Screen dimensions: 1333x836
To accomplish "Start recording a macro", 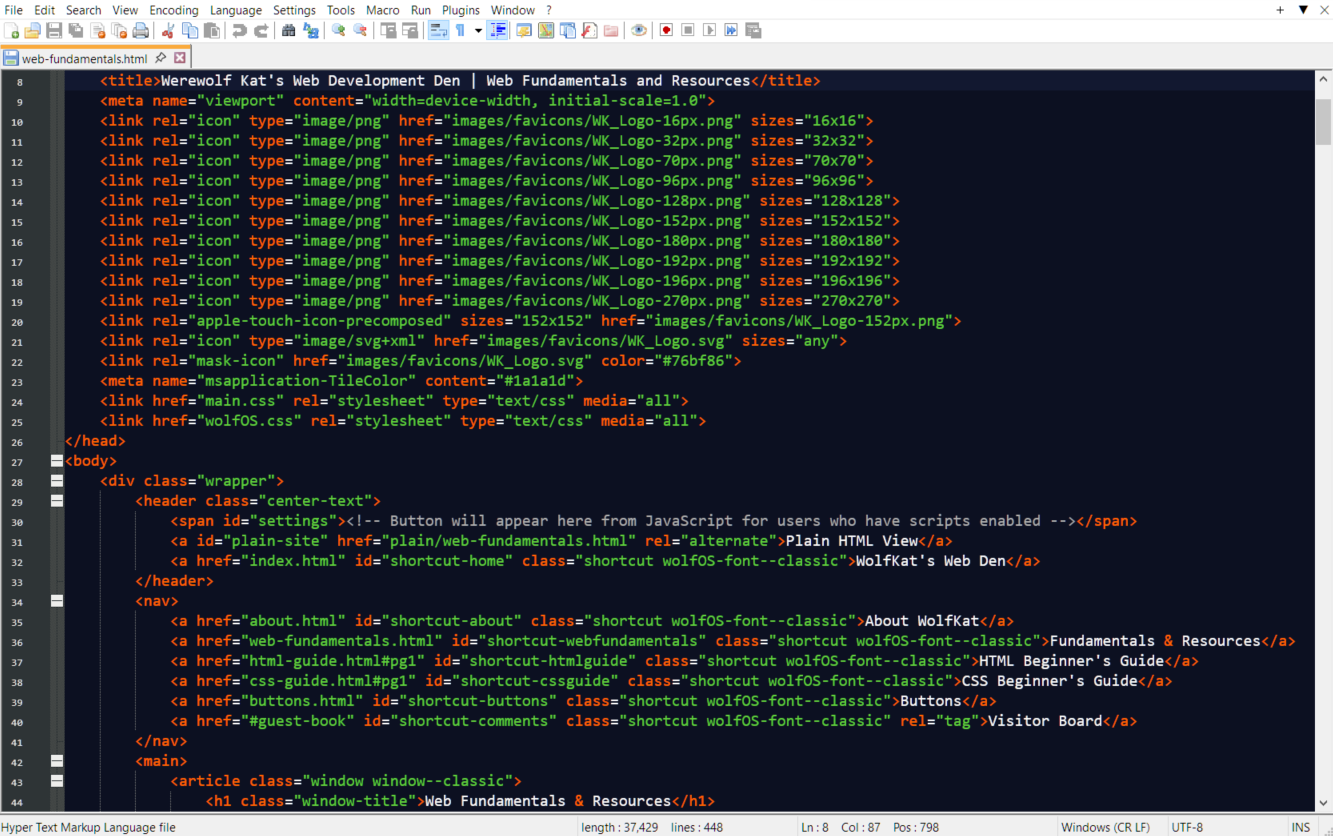I will coord(666,30).
